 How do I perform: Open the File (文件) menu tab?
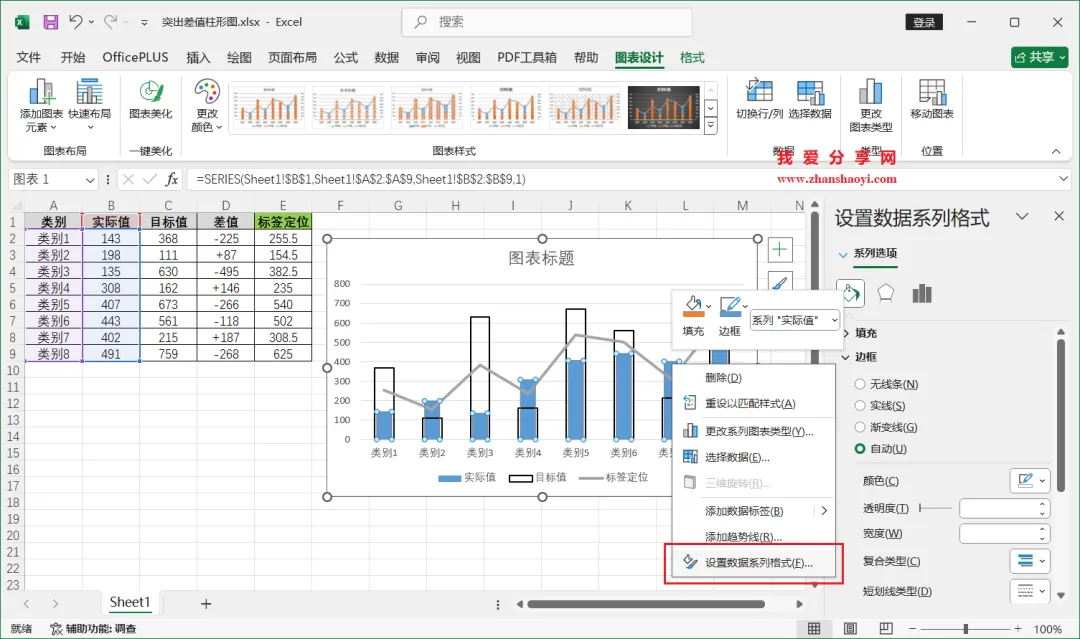[x=28, y=58]
